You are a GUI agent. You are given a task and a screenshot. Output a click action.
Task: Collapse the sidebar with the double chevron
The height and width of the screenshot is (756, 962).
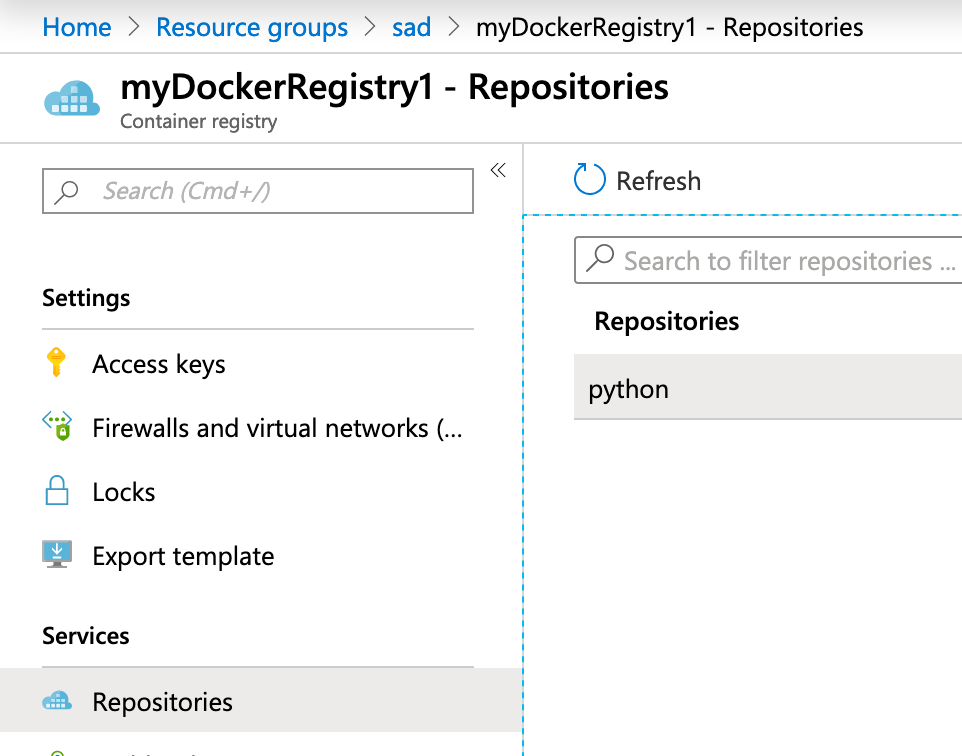pos(498,170)
